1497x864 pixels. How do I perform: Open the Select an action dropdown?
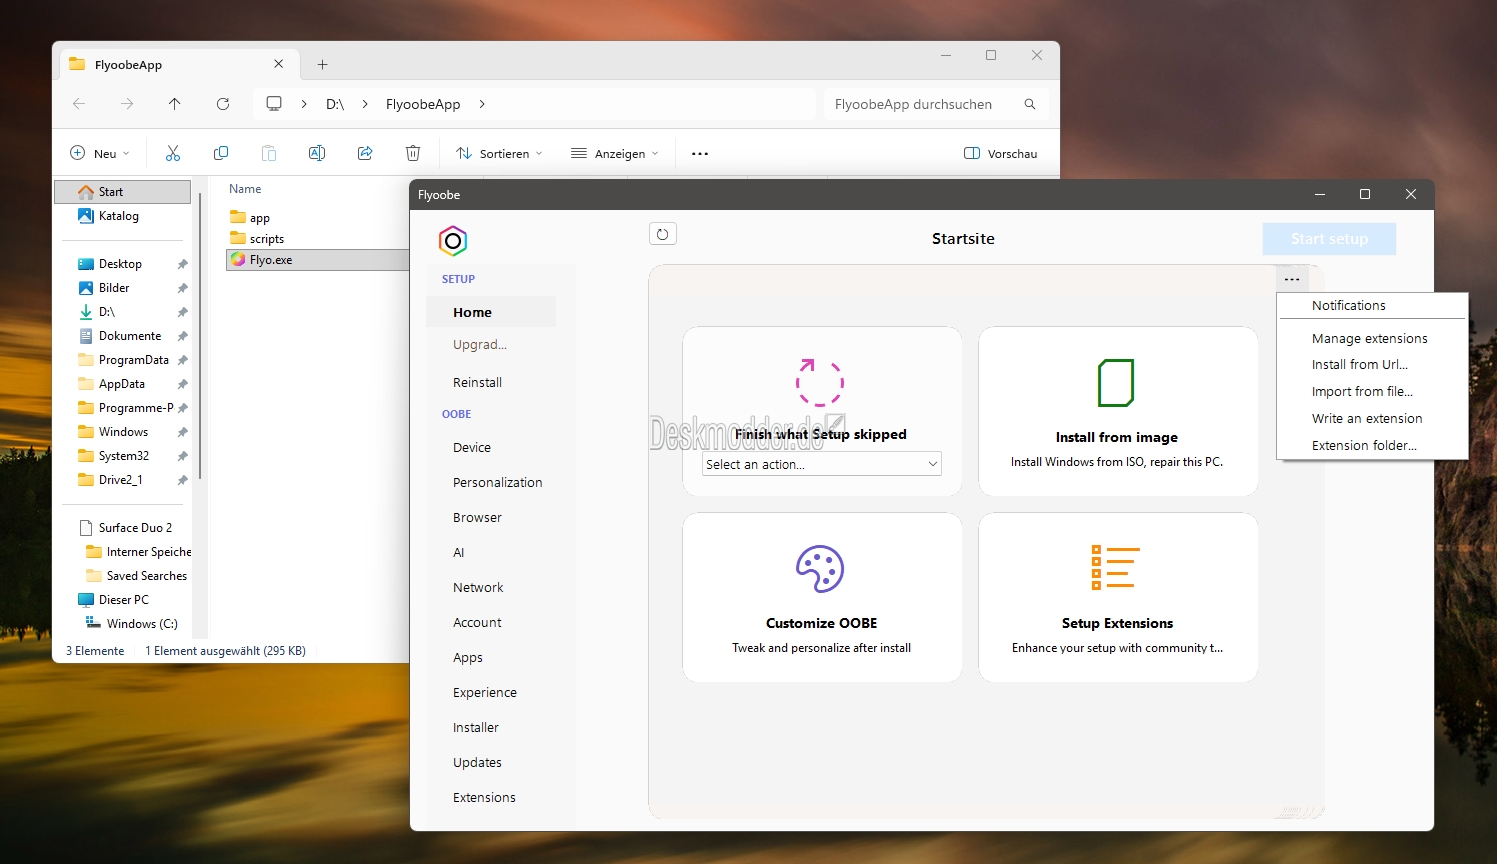(x=821, y=464)
